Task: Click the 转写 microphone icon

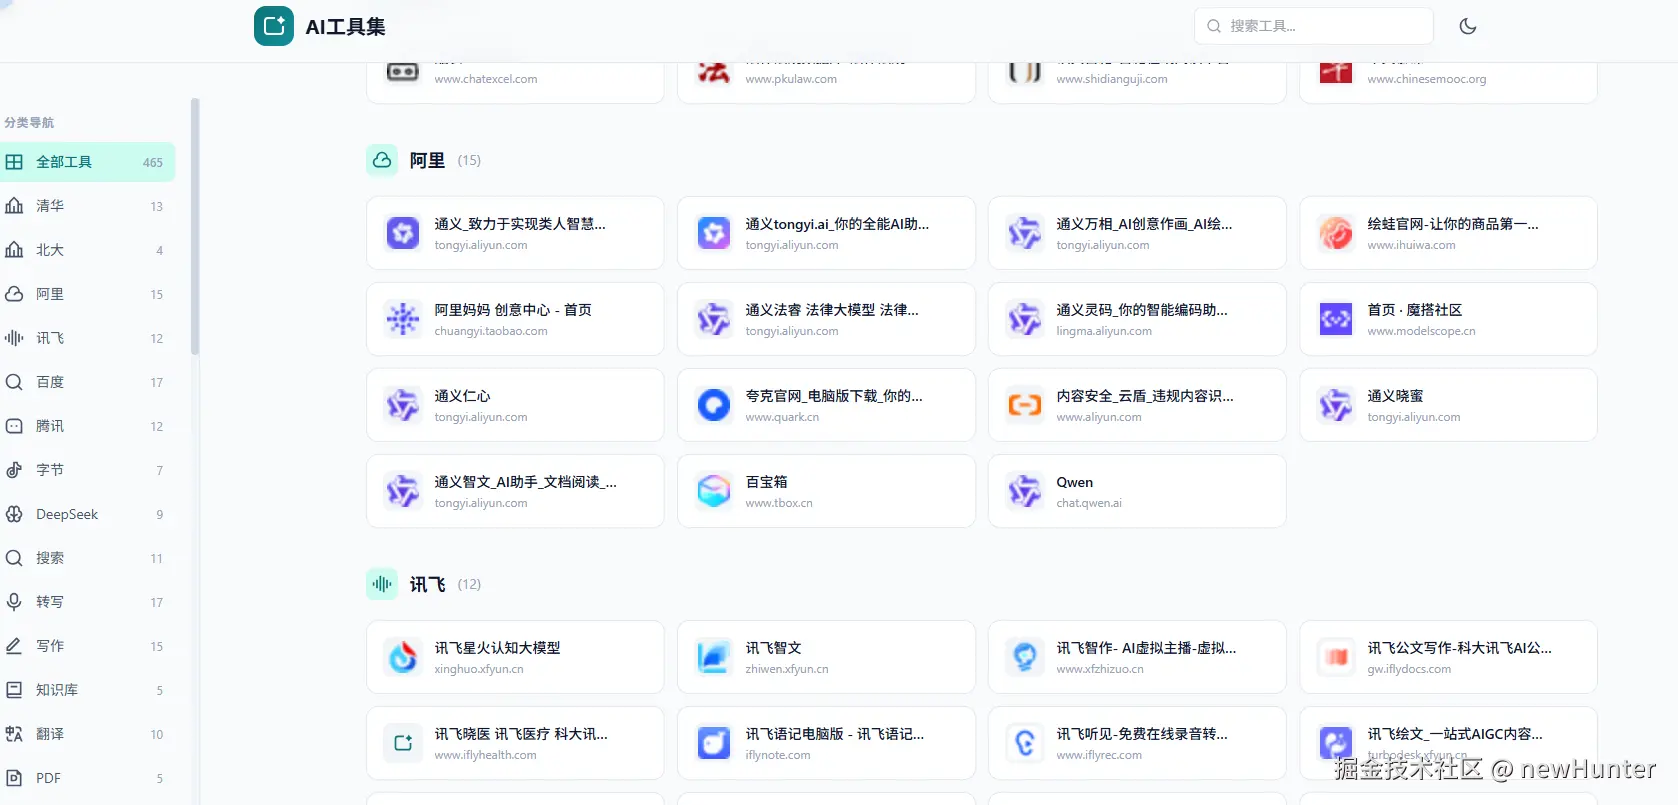Action: pyautogui.click(x=14, y=602)
